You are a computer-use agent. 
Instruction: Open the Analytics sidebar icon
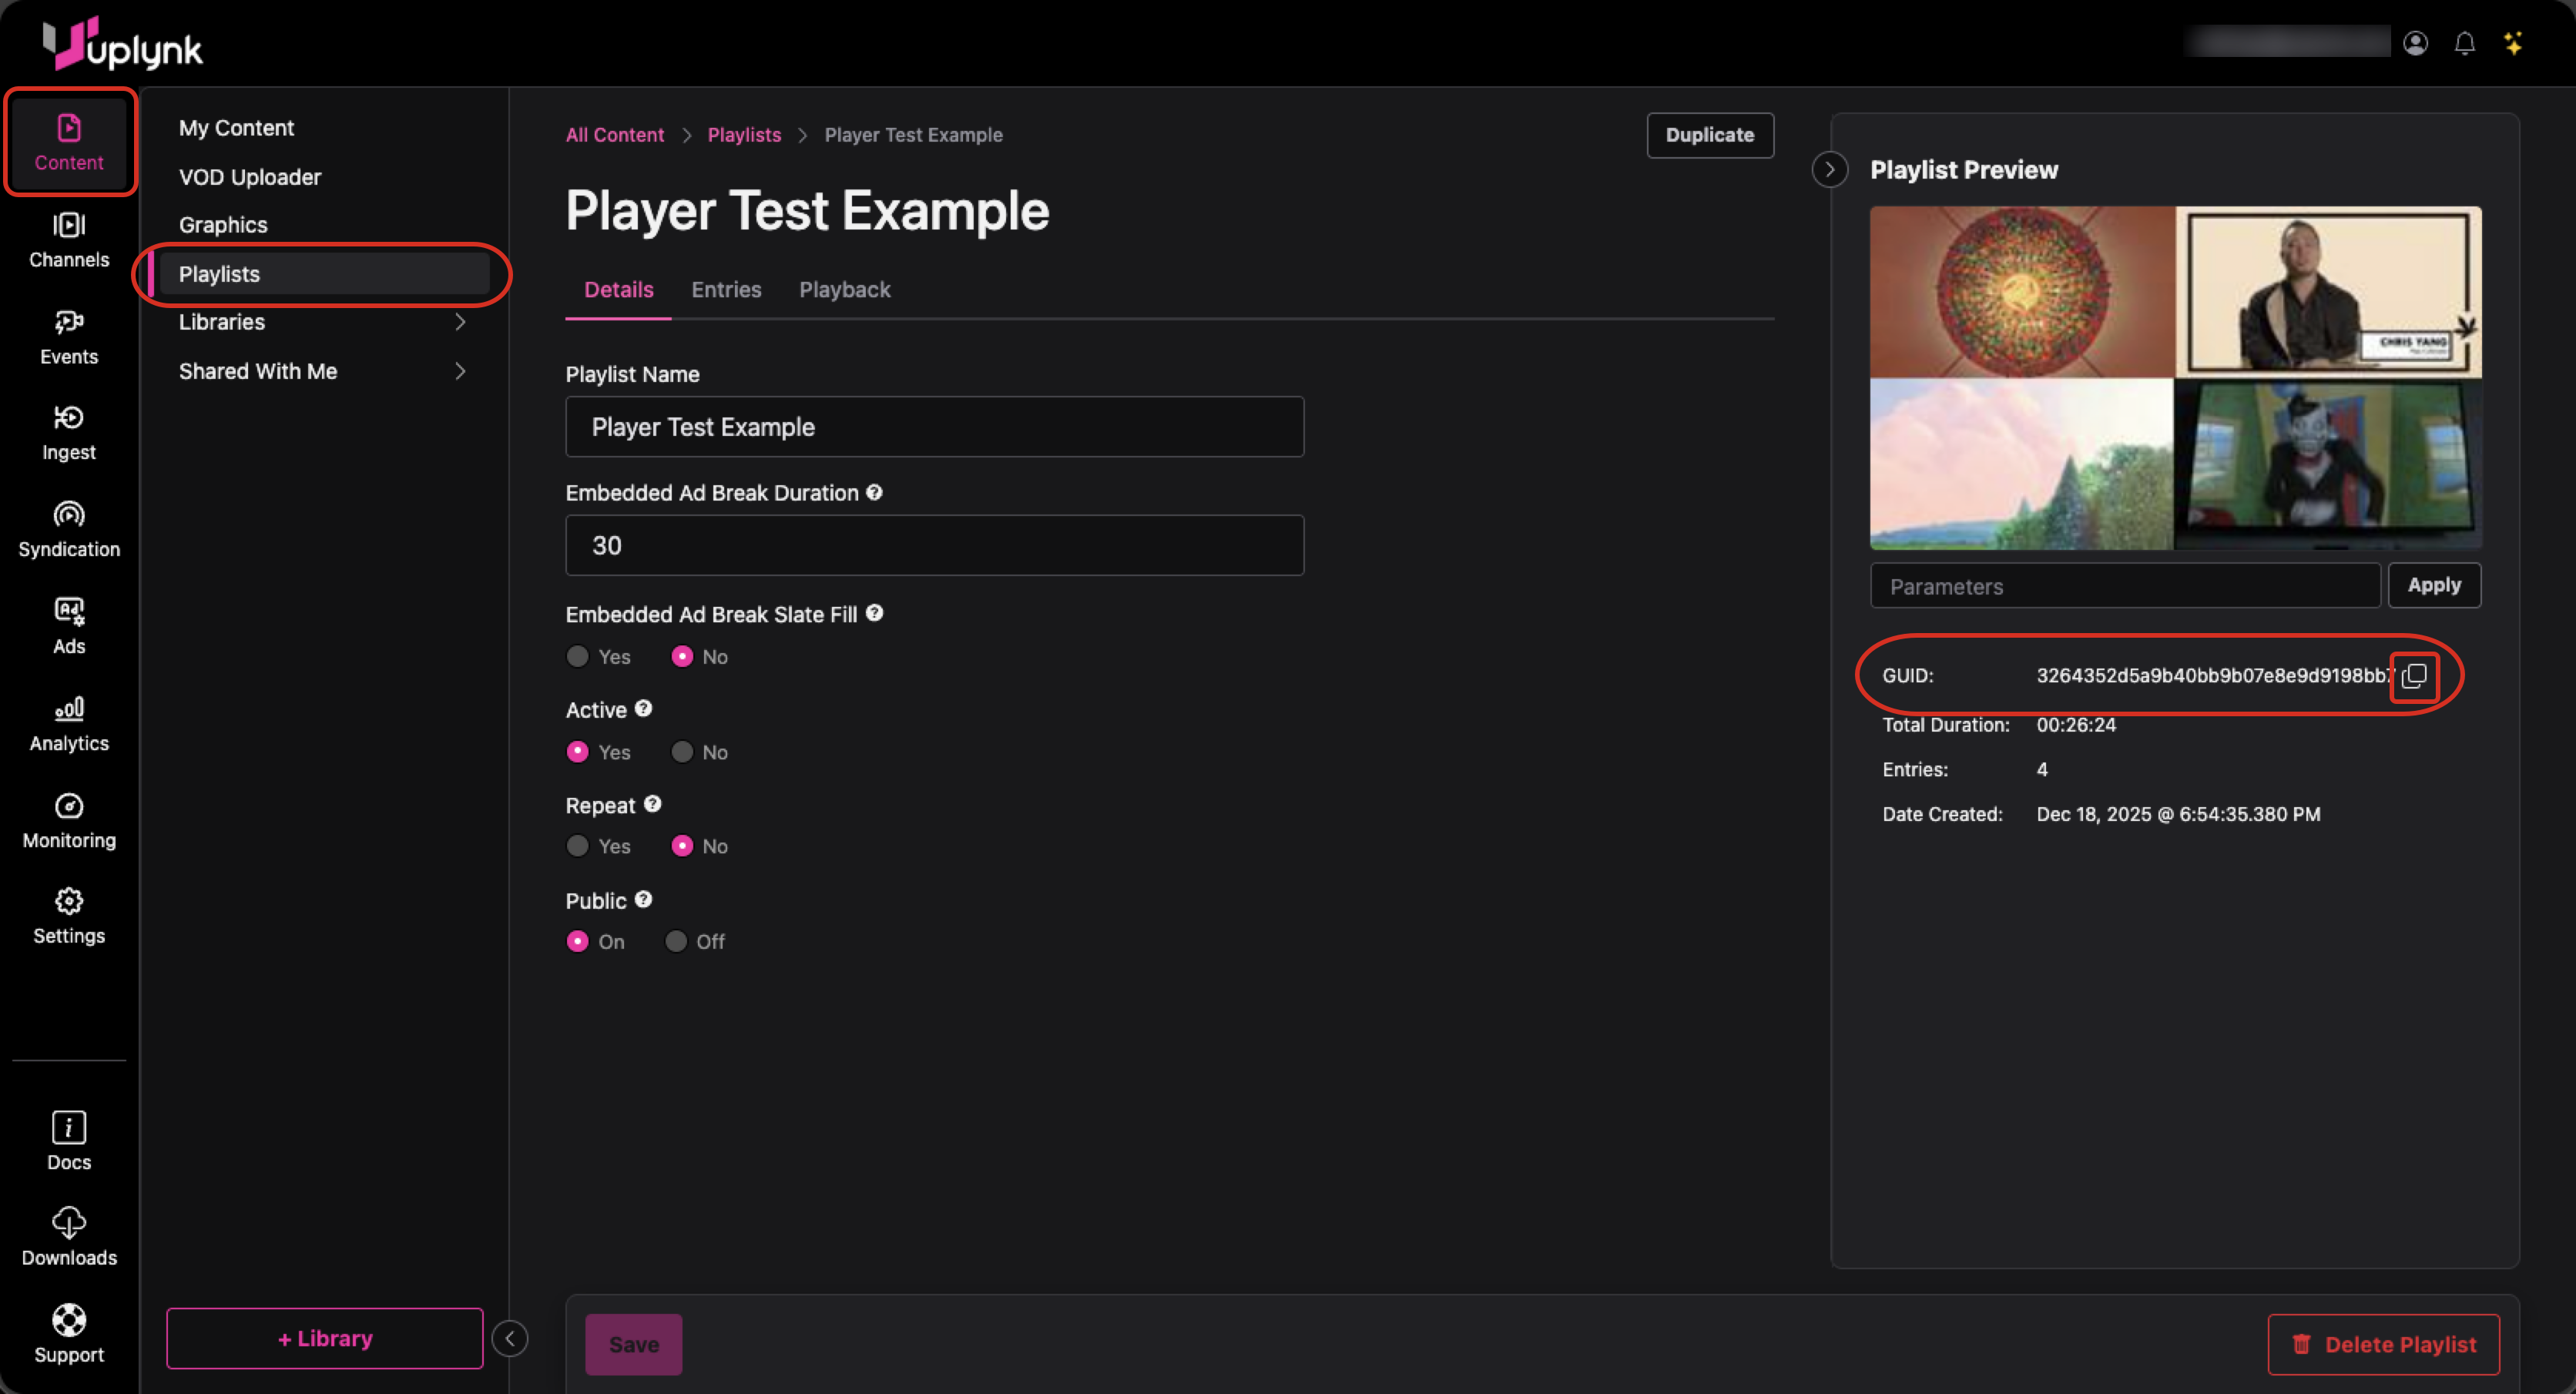[x=69, y=709]
